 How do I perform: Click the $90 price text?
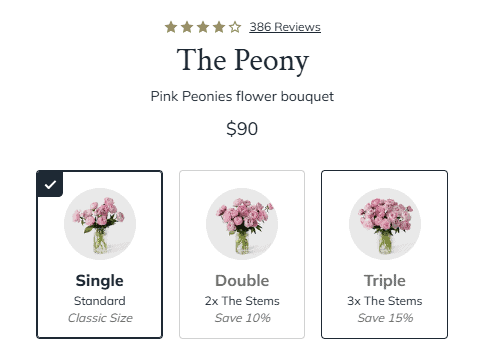tap(242, 129)
